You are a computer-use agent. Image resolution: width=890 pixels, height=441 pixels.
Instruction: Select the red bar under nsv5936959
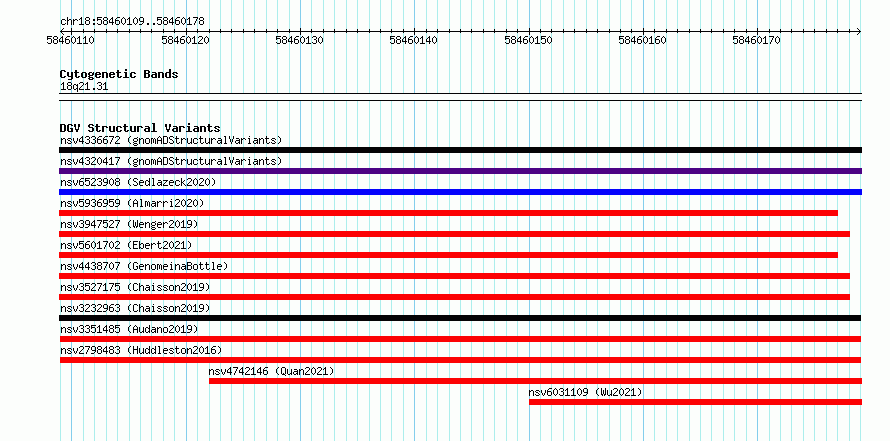[x=448, y=213]
